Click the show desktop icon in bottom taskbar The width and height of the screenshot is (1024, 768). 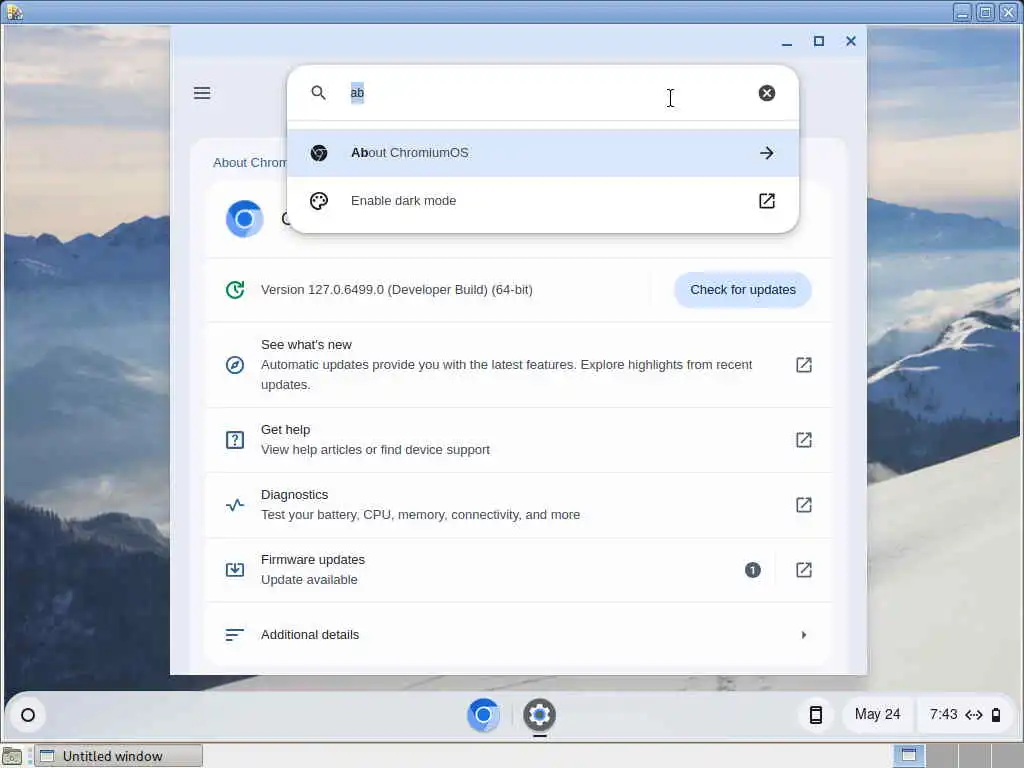click(x=12, y=756)
